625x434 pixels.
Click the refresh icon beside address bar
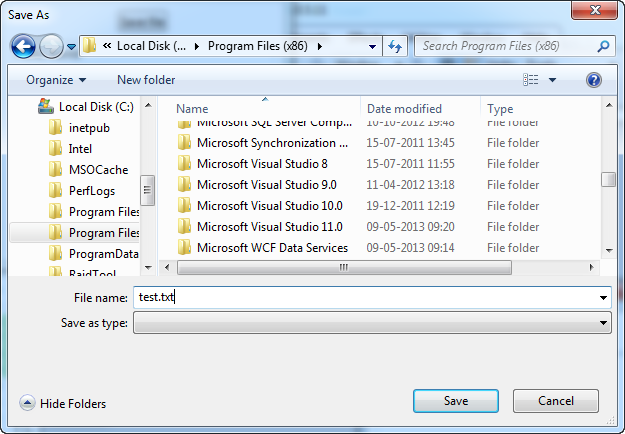click(395, 46)
